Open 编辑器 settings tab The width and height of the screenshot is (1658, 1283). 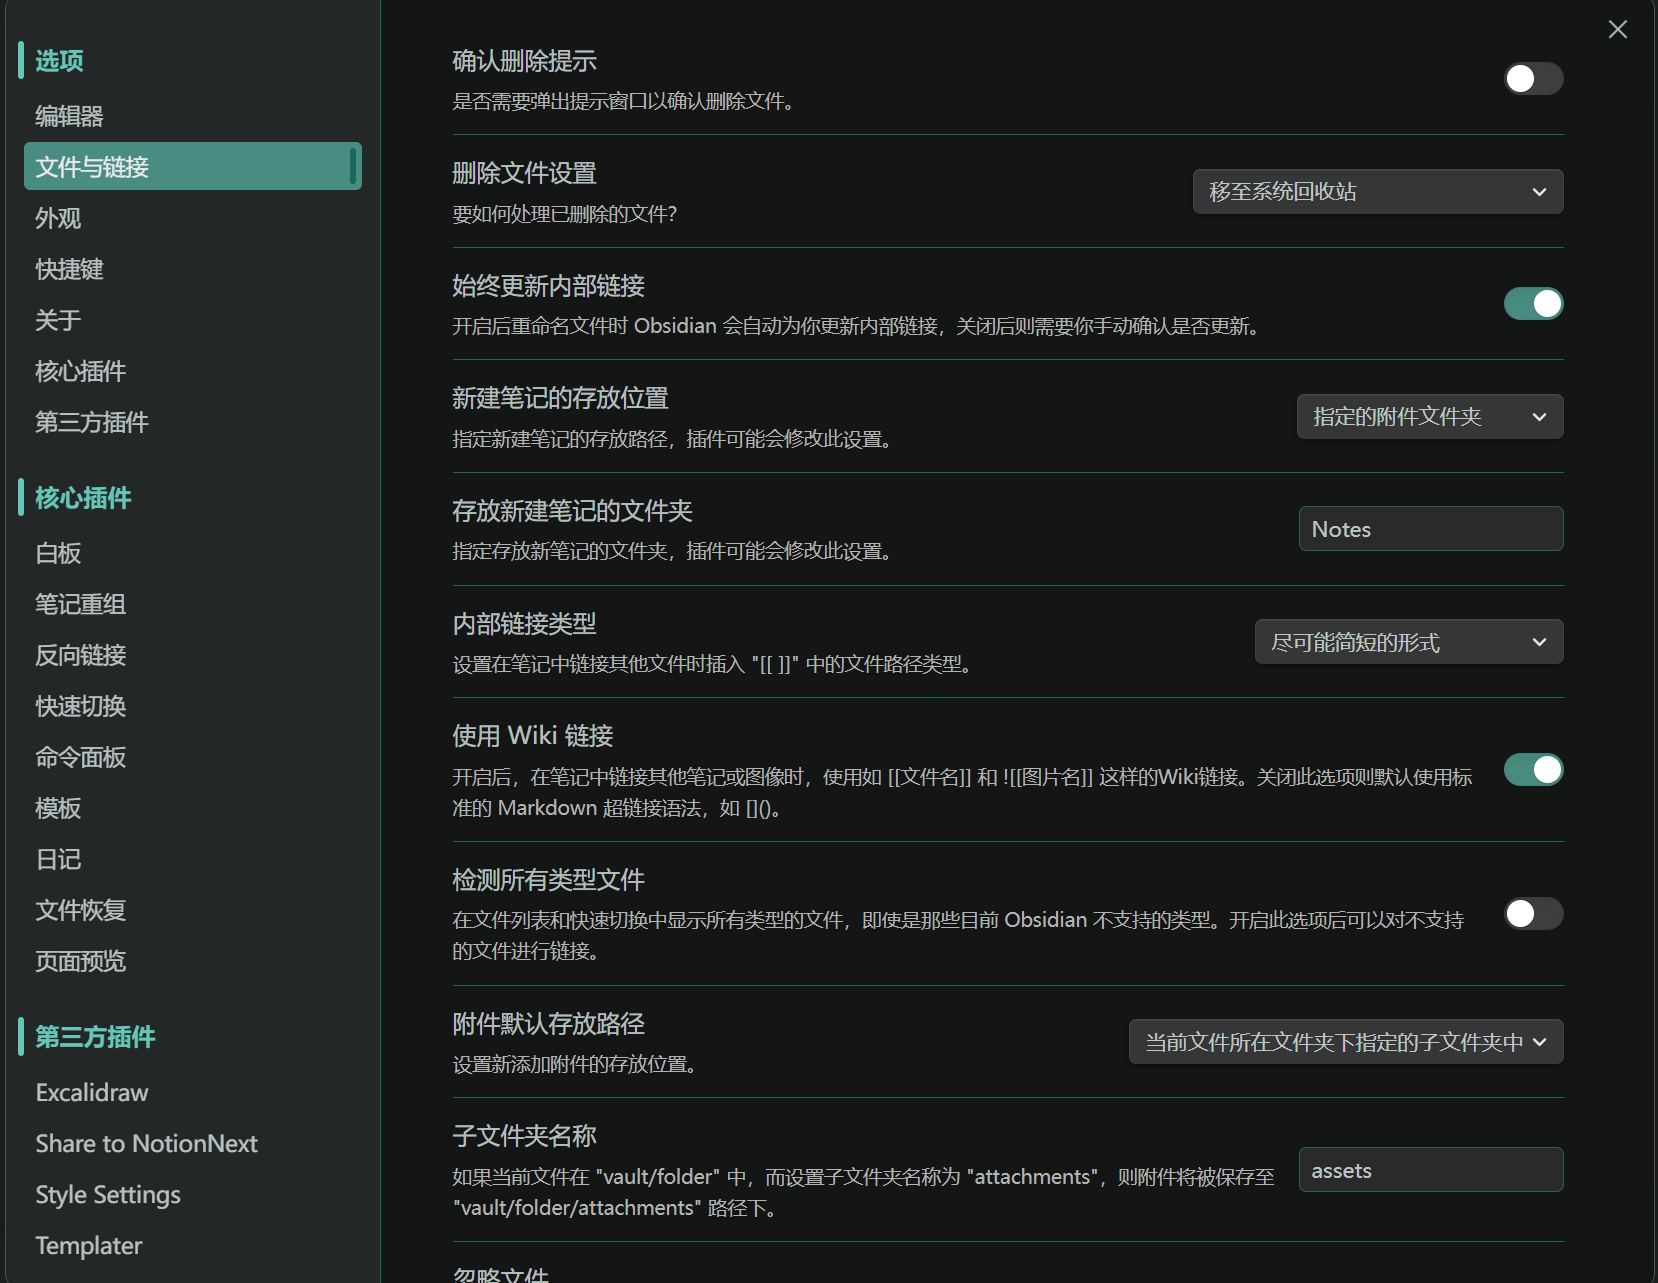pos(70,116)
